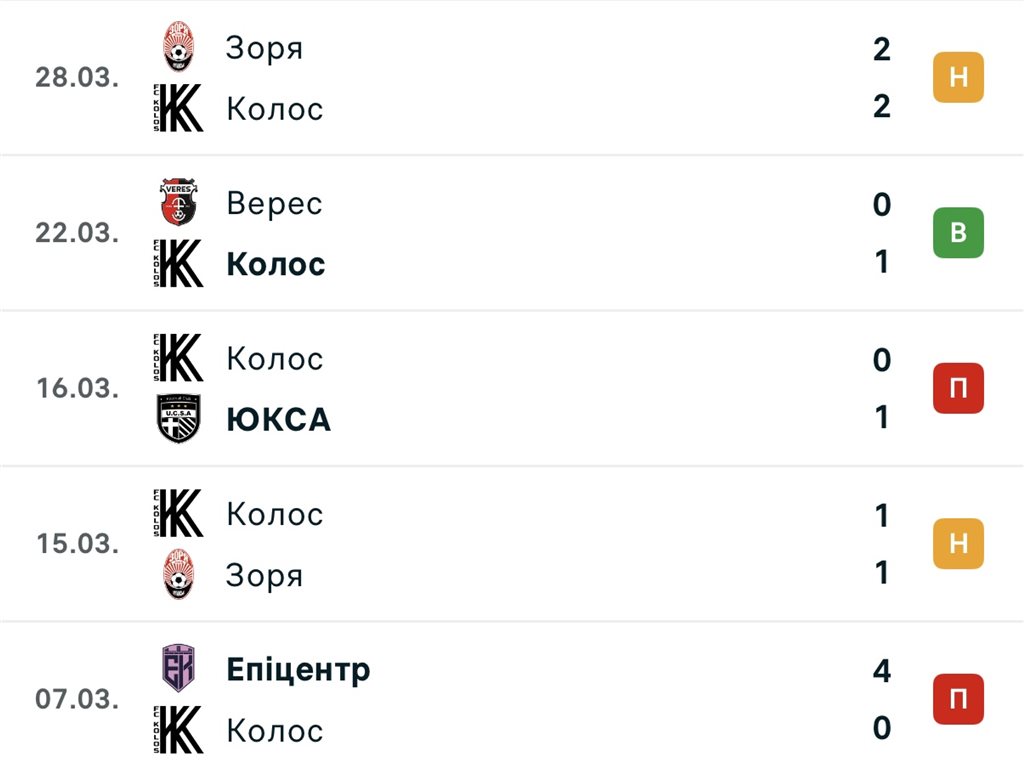Open the Епіцентр team name link

[x=298, y=669]
